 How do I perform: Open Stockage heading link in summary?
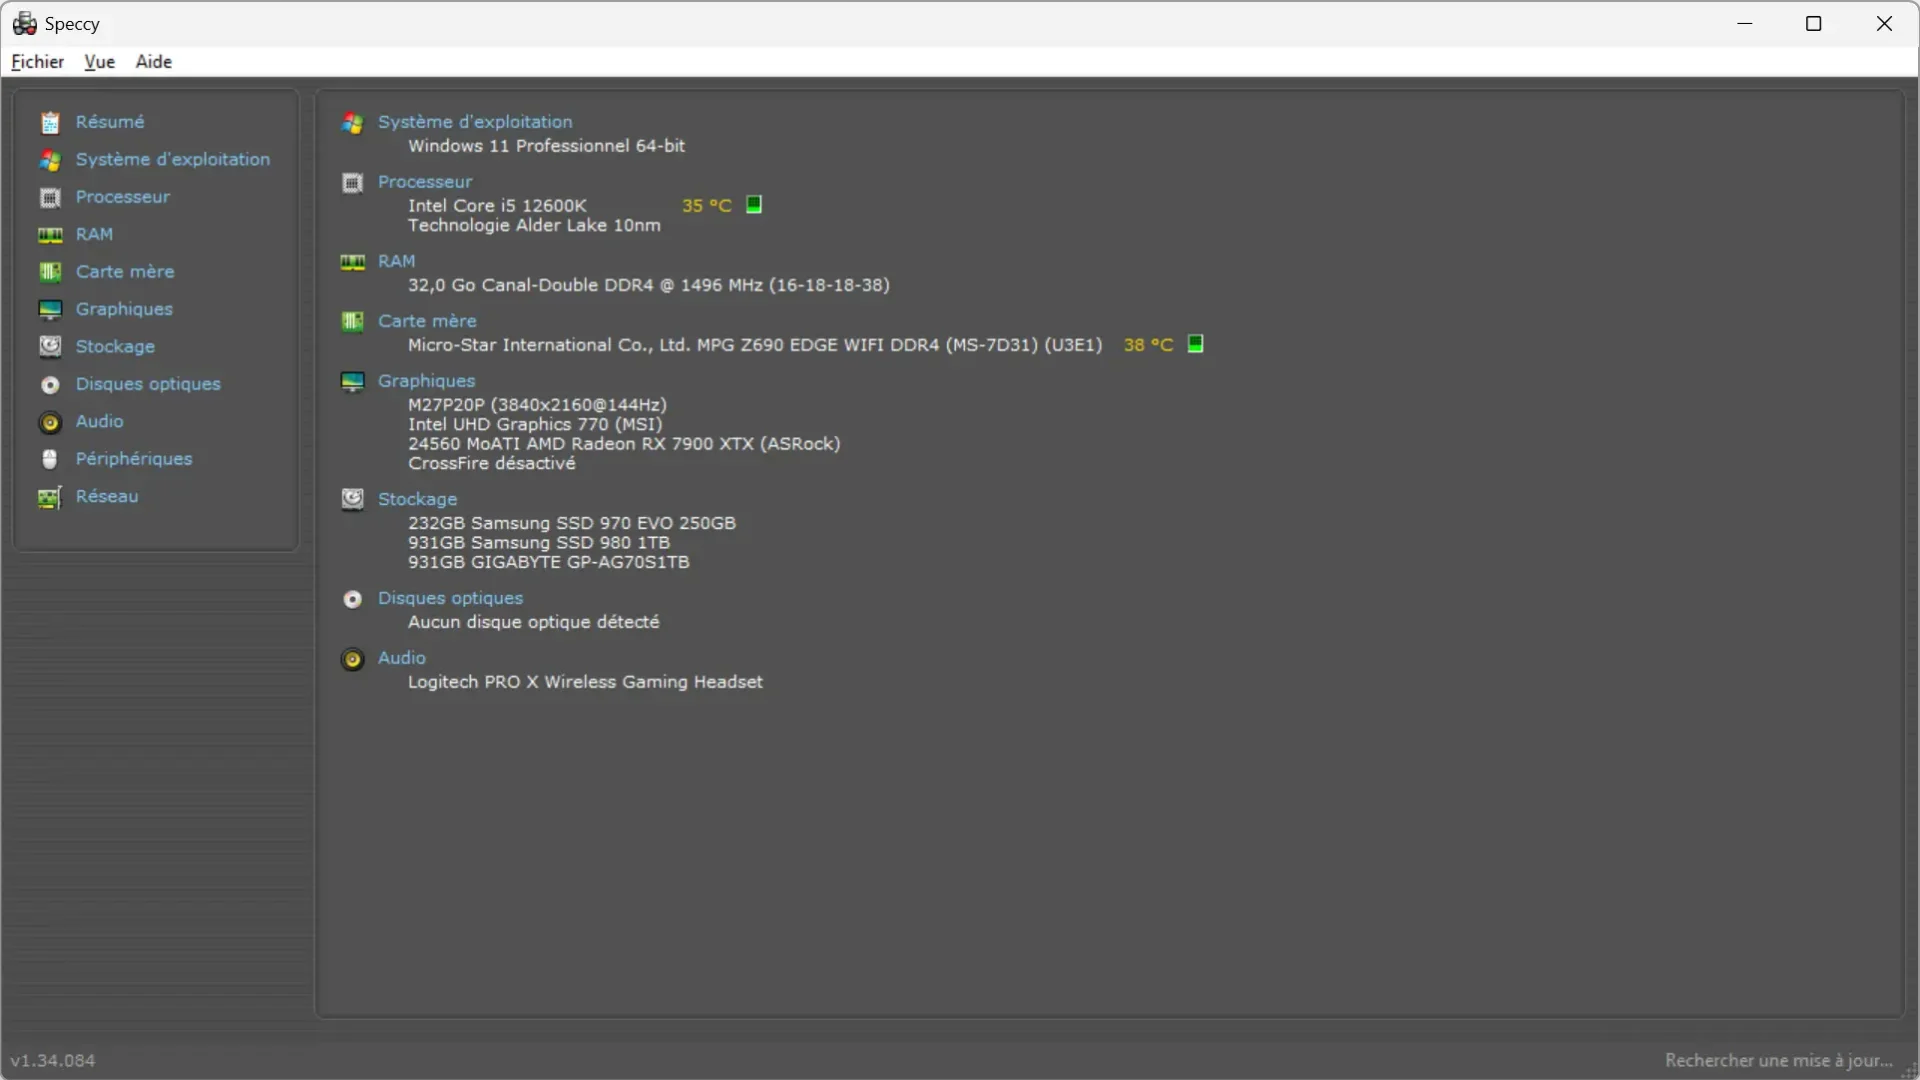(417, 499)
